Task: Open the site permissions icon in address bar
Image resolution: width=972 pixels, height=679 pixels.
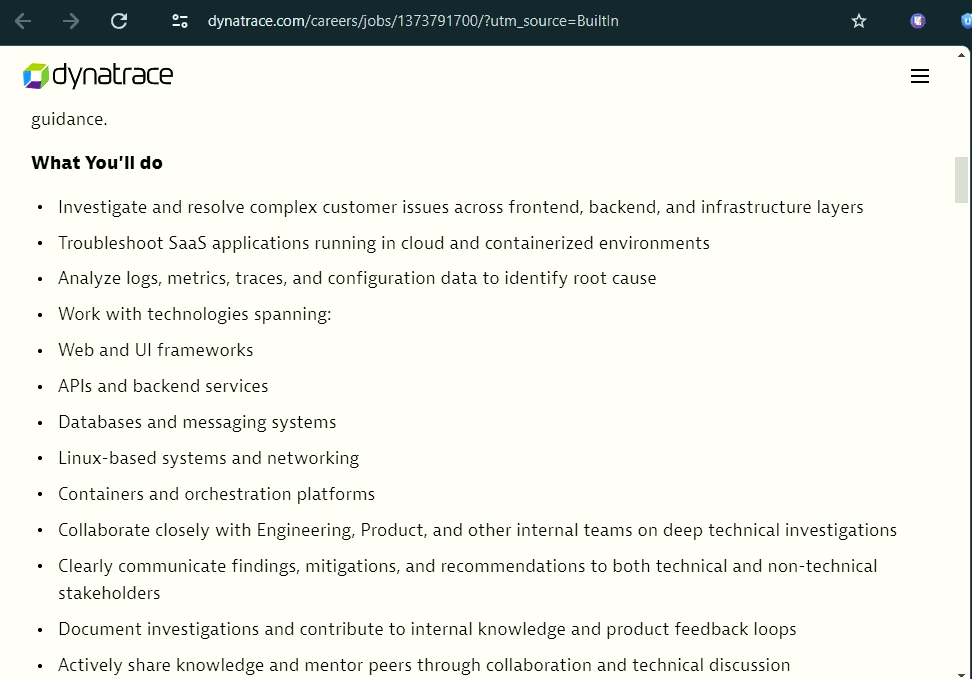Action: point(179,21)
